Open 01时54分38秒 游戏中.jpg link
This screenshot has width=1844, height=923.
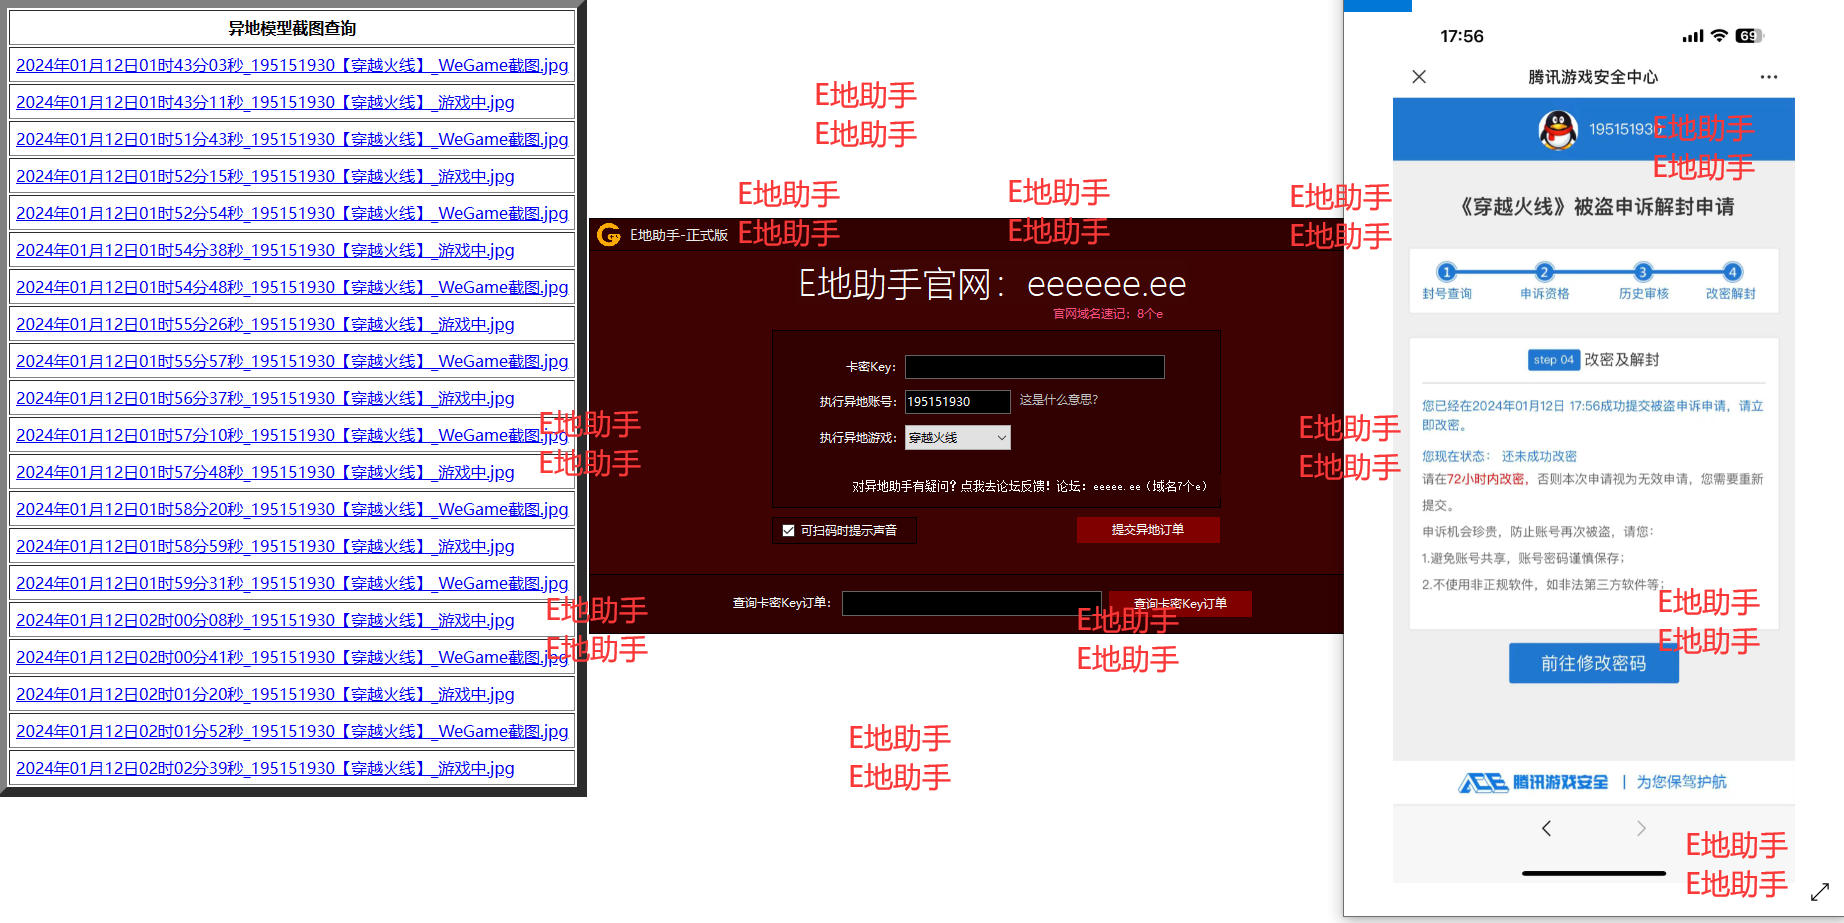265,250
